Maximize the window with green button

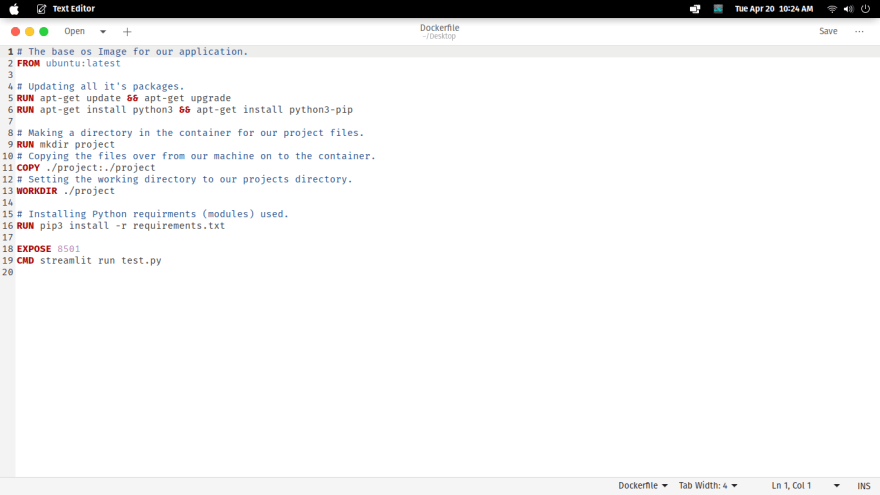(x=44, y=32)
